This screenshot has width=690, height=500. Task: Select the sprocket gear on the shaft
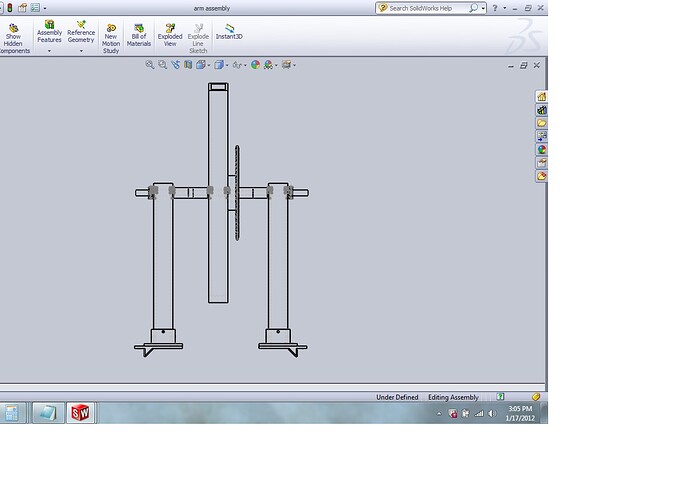[237, 193]
